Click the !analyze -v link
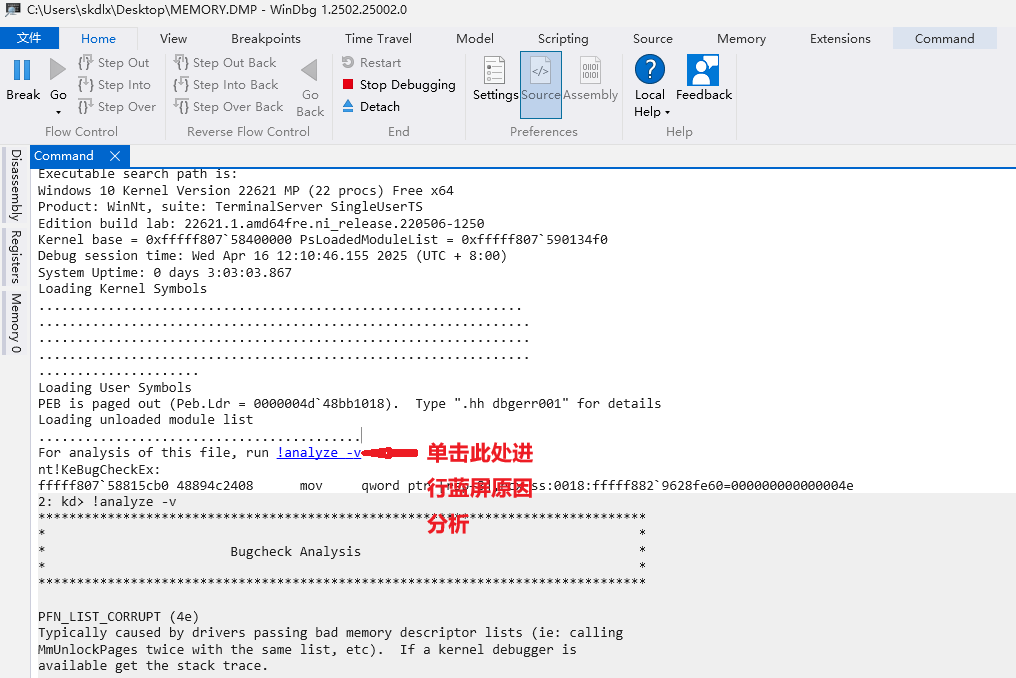This screenshot has width=1016, height=678. pos(319,452)
